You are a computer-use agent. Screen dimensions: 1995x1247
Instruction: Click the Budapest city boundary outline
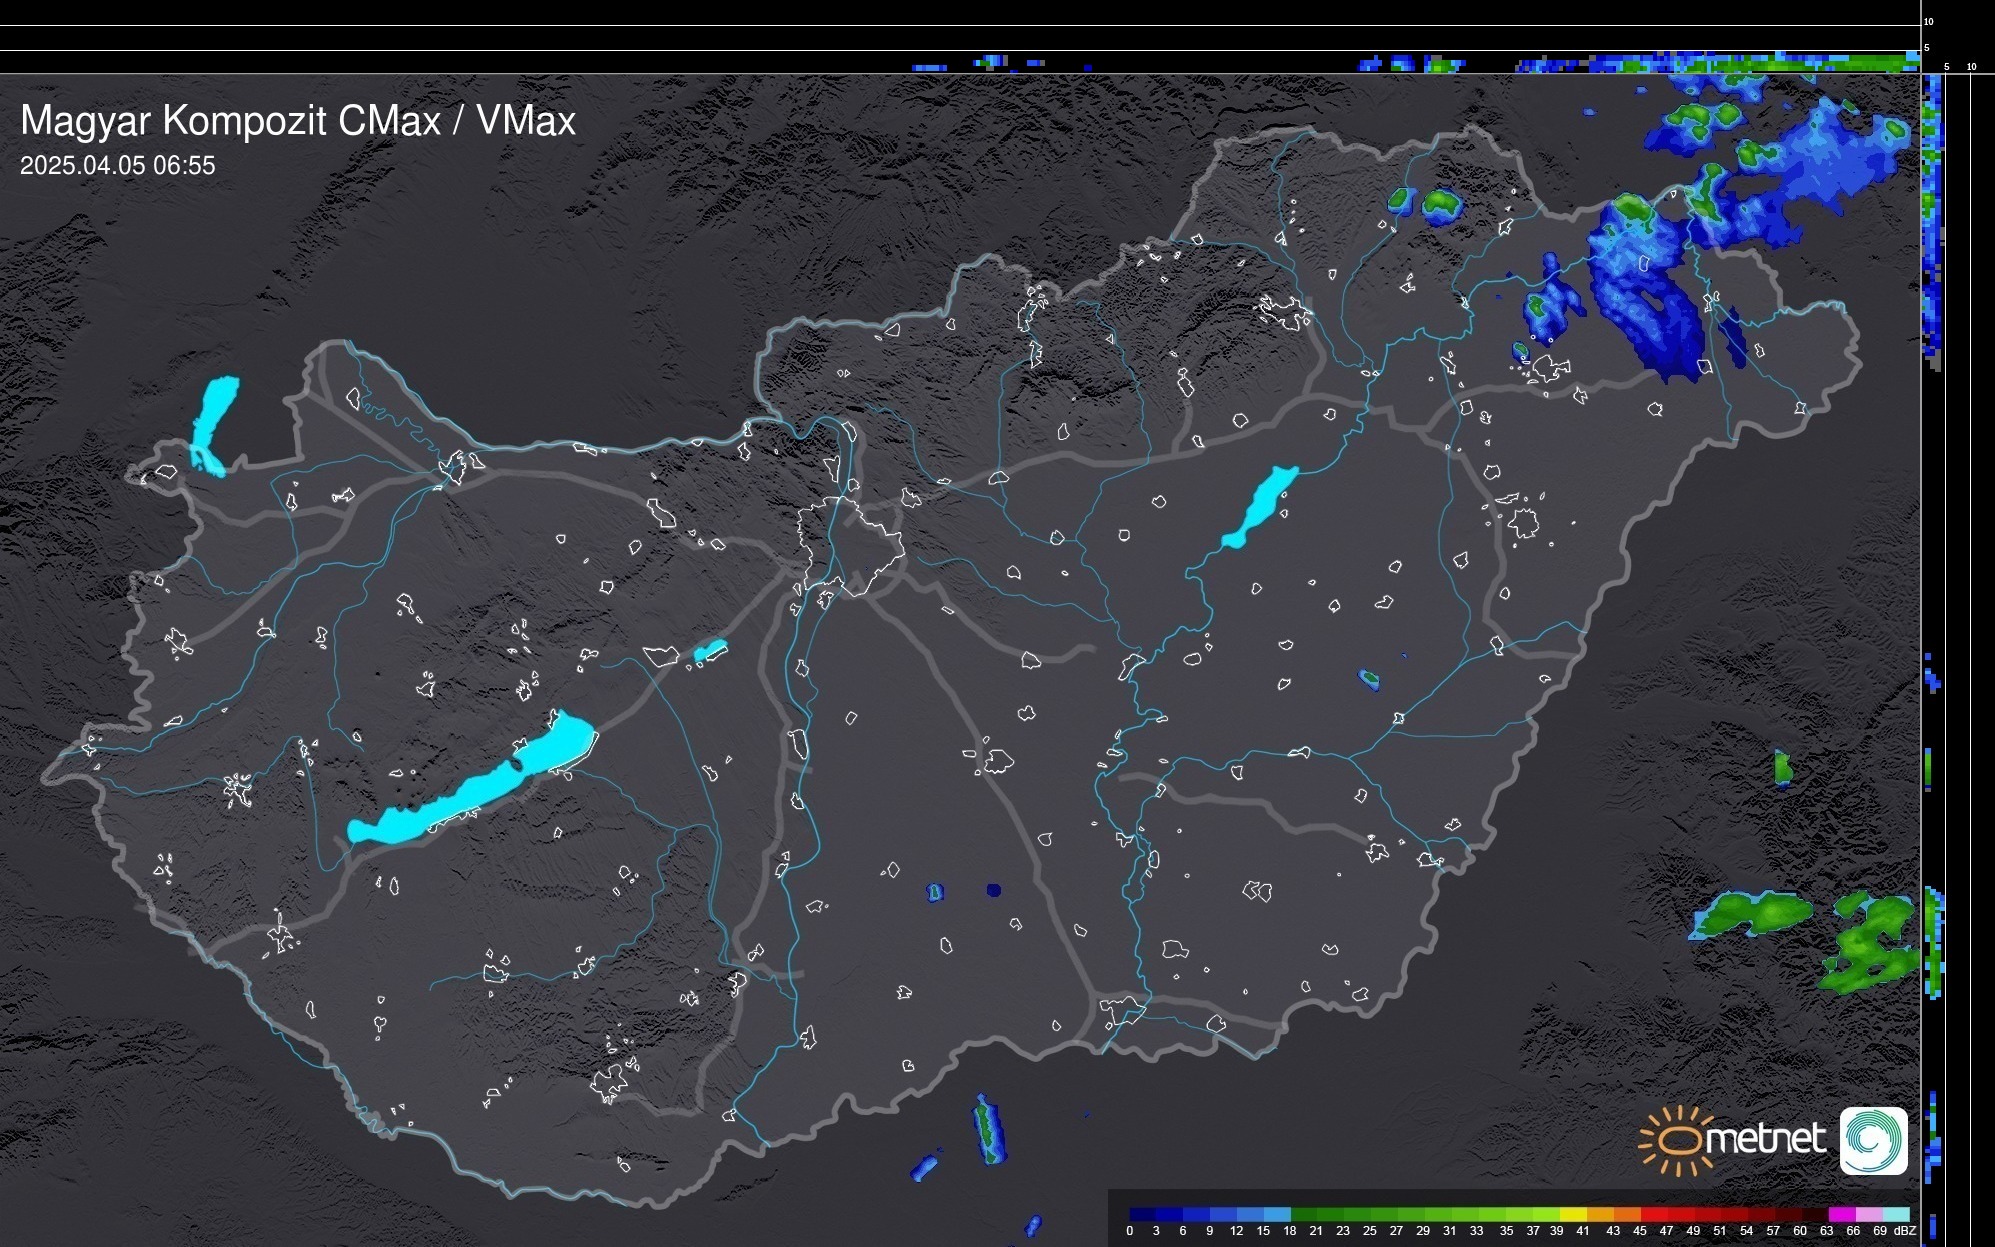point(848,545)
